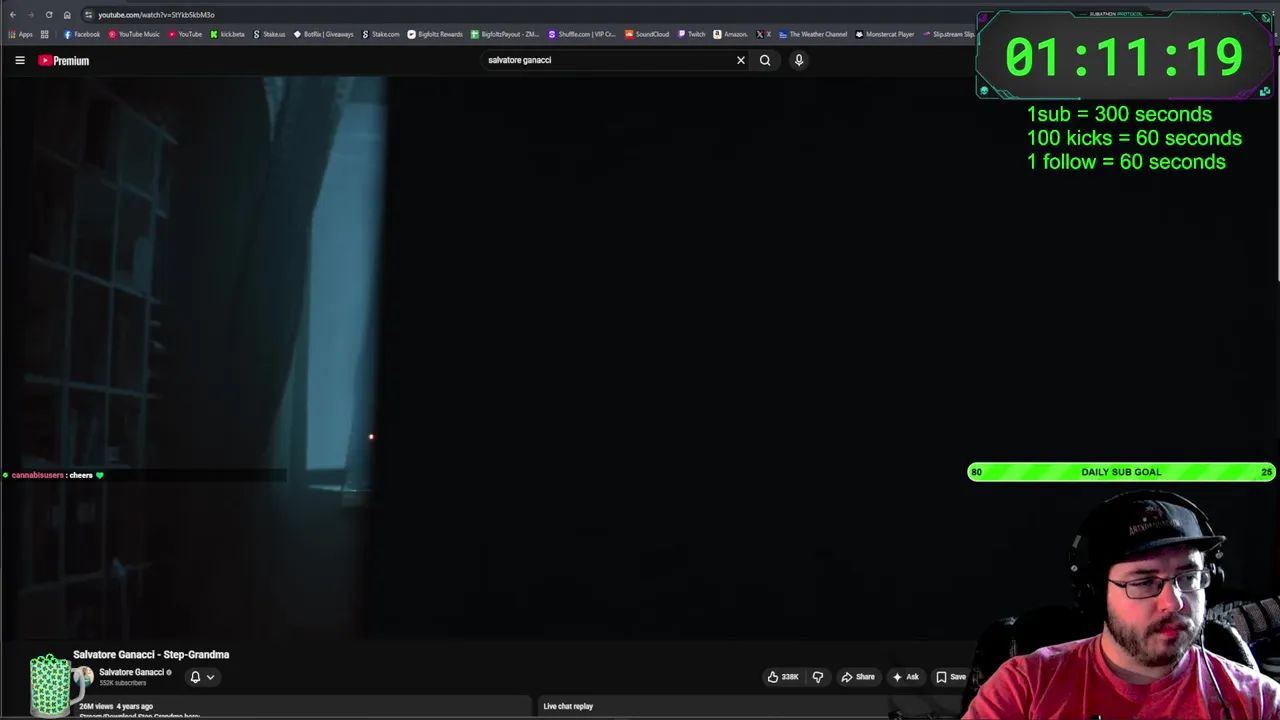The height and width of the screenshot is (720, 1280).
Task: Go back with the browser back arrow
Action: [12, 15]
